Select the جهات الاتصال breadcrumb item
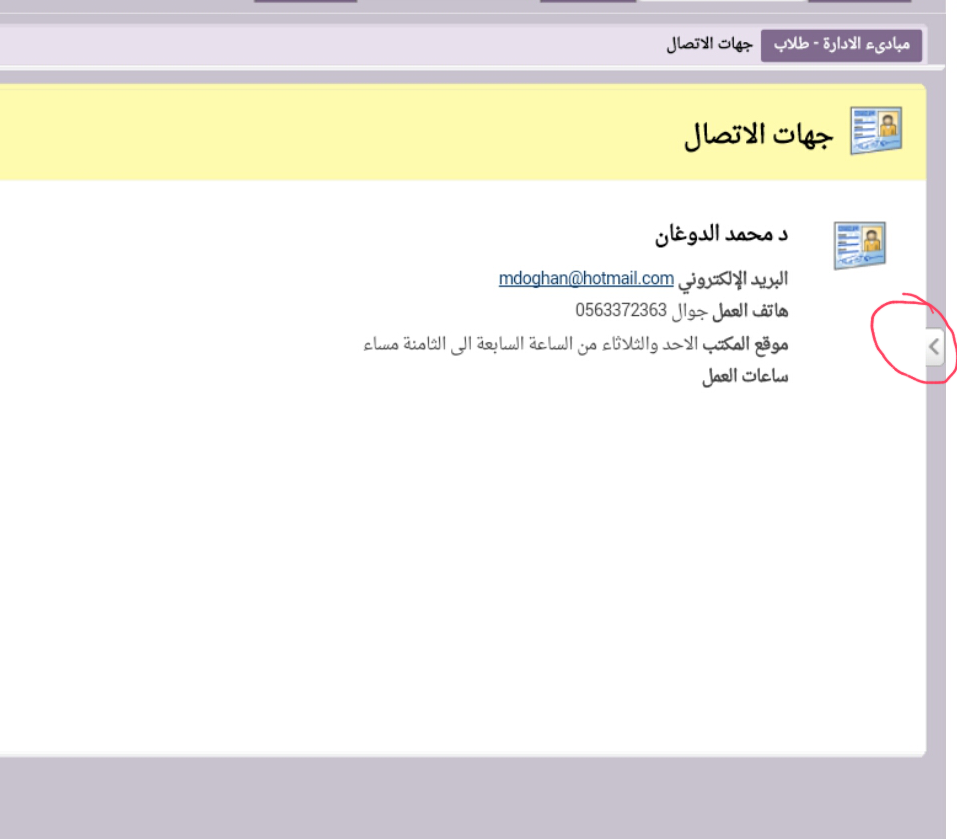 point(709,45)
